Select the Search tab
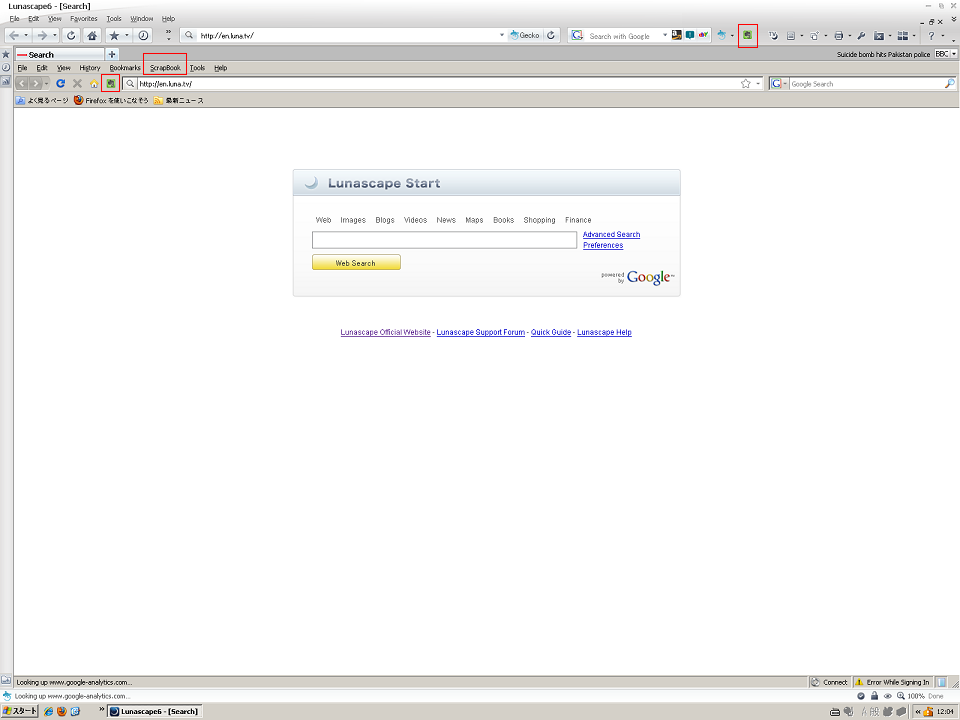 61,54
